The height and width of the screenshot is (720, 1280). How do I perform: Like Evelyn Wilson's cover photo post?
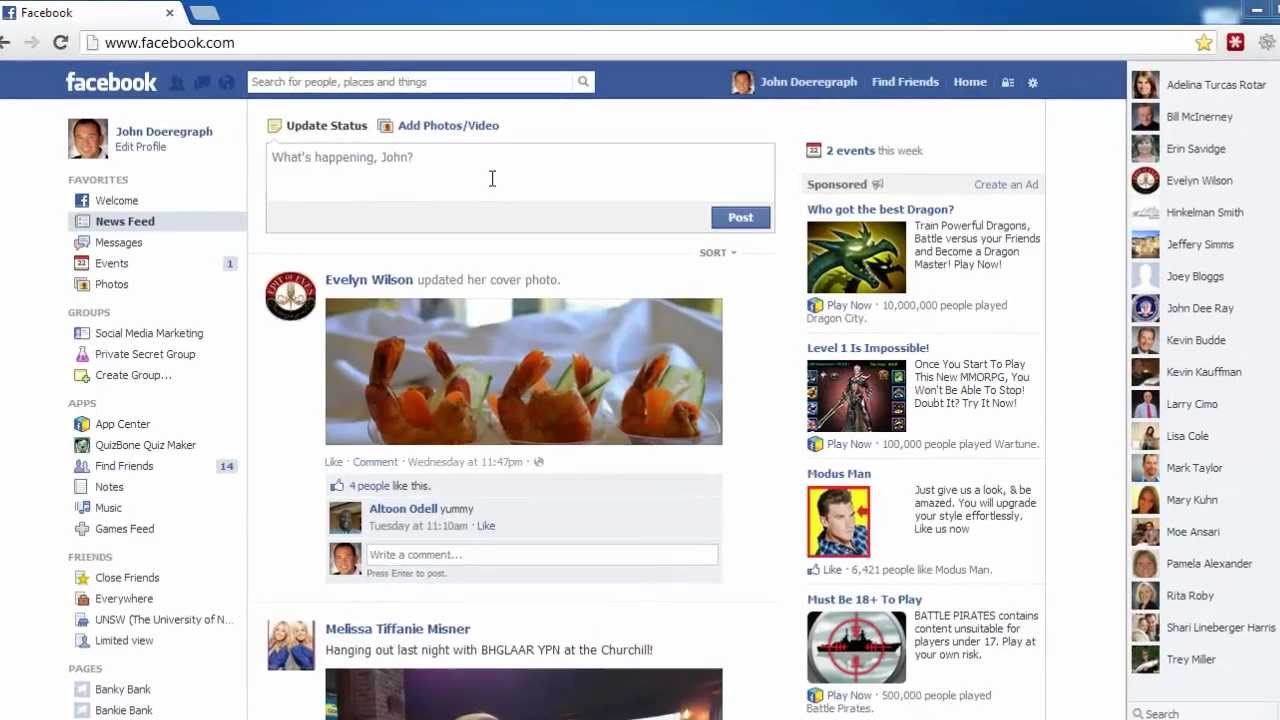(333, 462)
